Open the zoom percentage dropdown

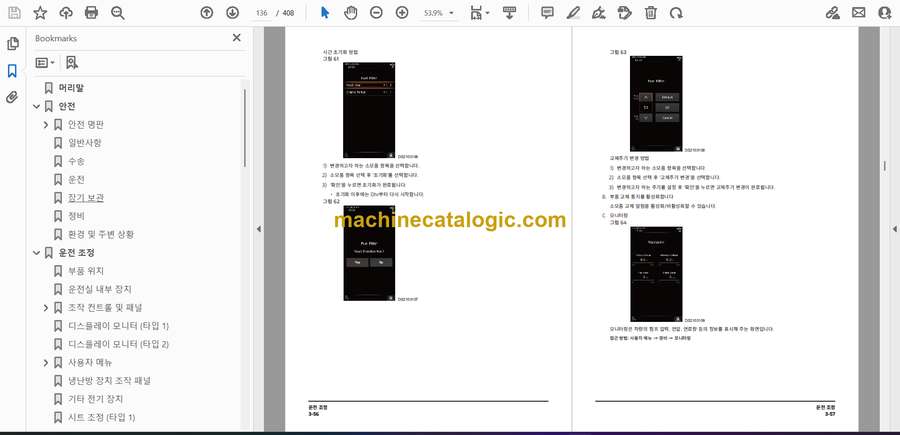click(452, 13)
